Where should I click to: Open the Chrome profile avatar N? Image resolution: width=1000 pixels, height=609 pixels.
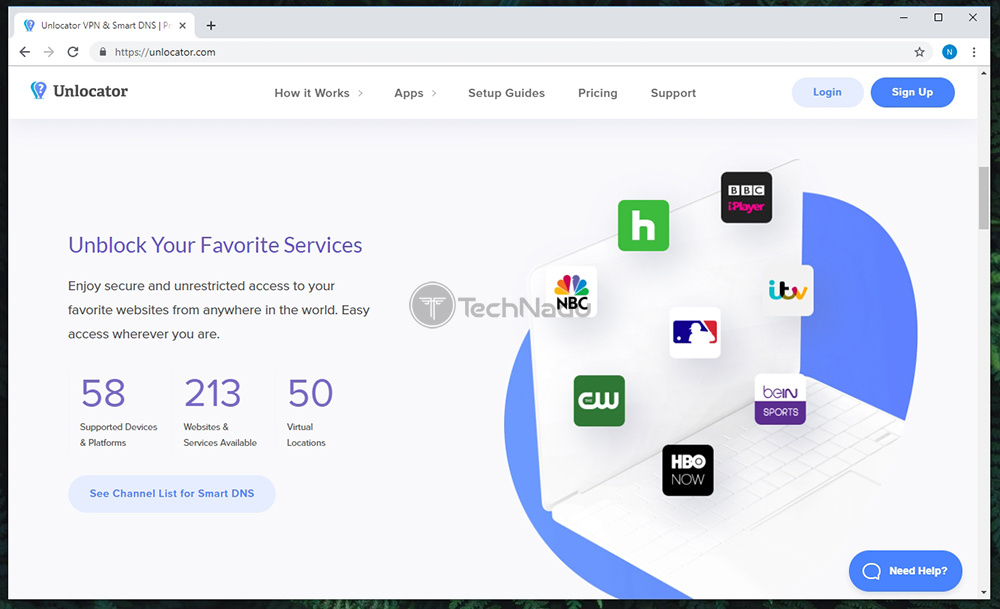949,52
